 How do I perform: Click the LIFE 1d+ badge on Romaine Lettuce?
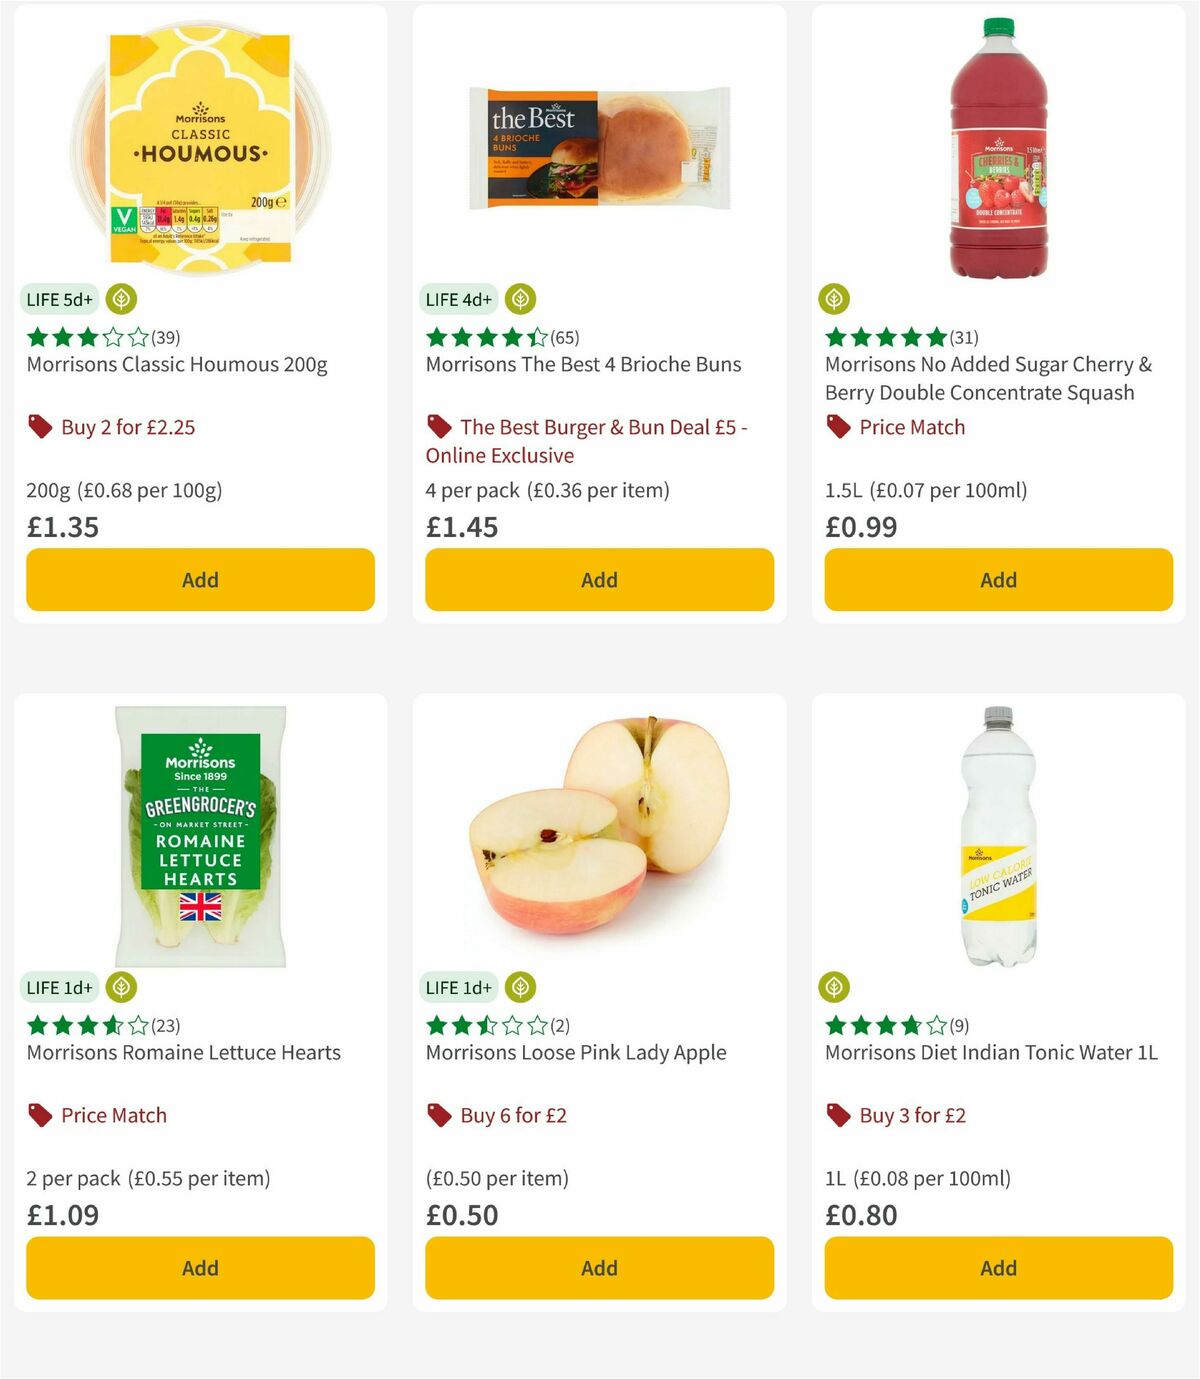60,987
